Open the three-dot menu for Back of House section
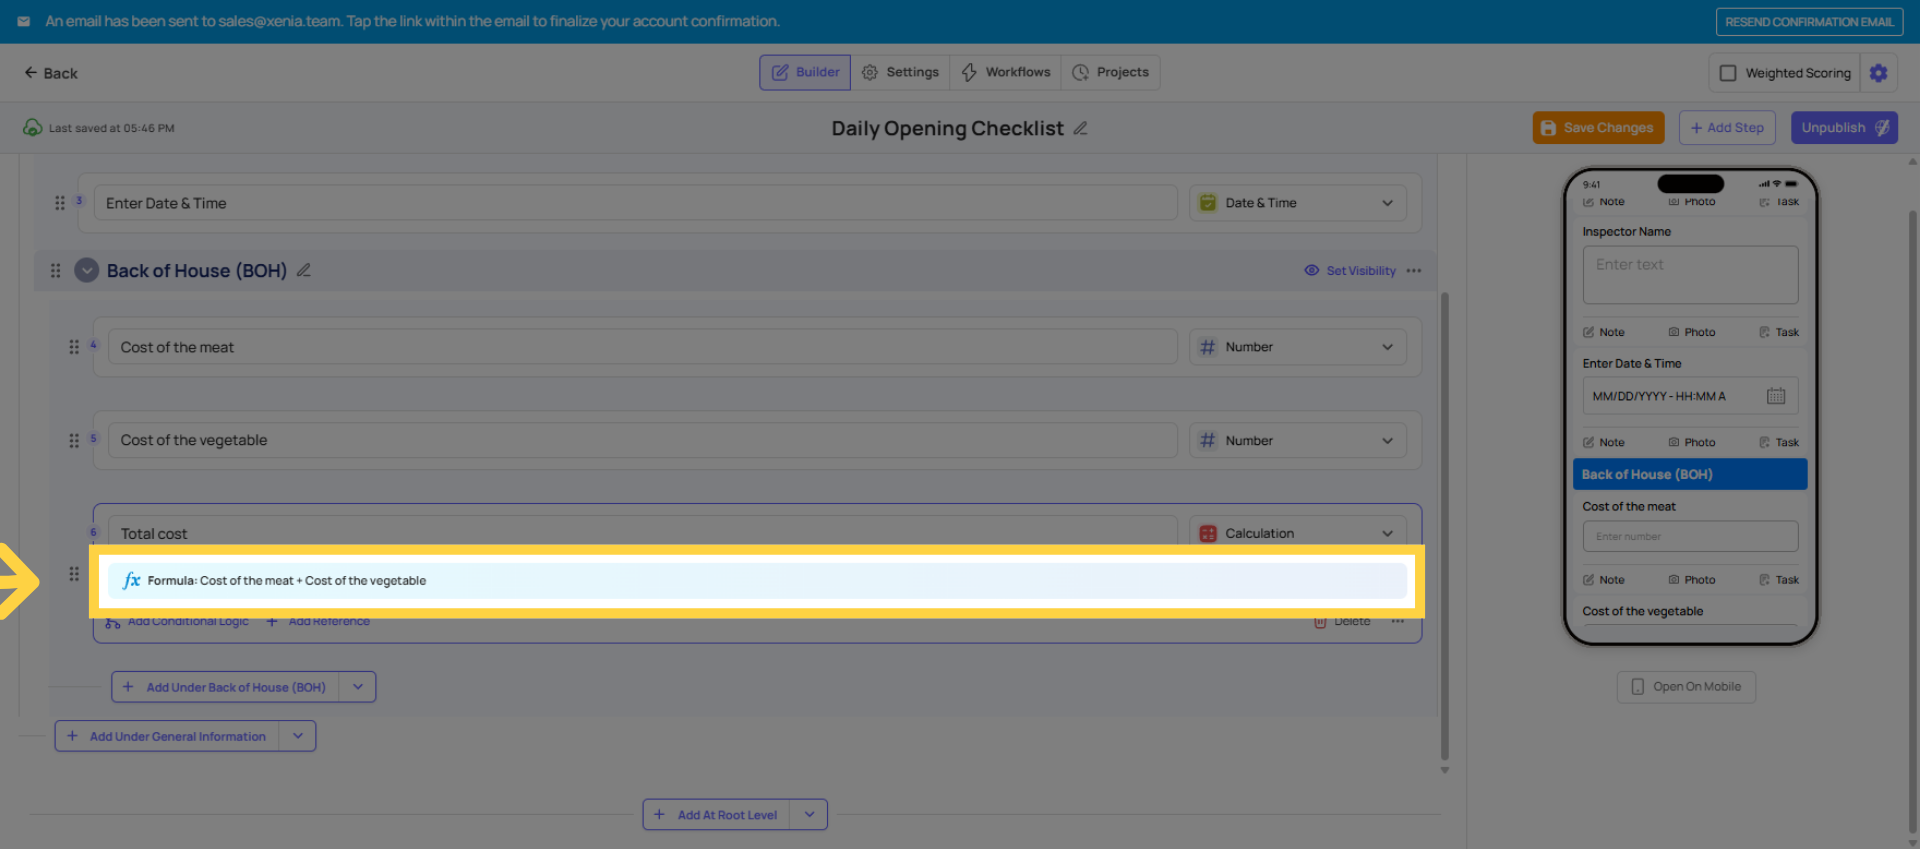1920x849 pixels. (x=1413, y=271)
